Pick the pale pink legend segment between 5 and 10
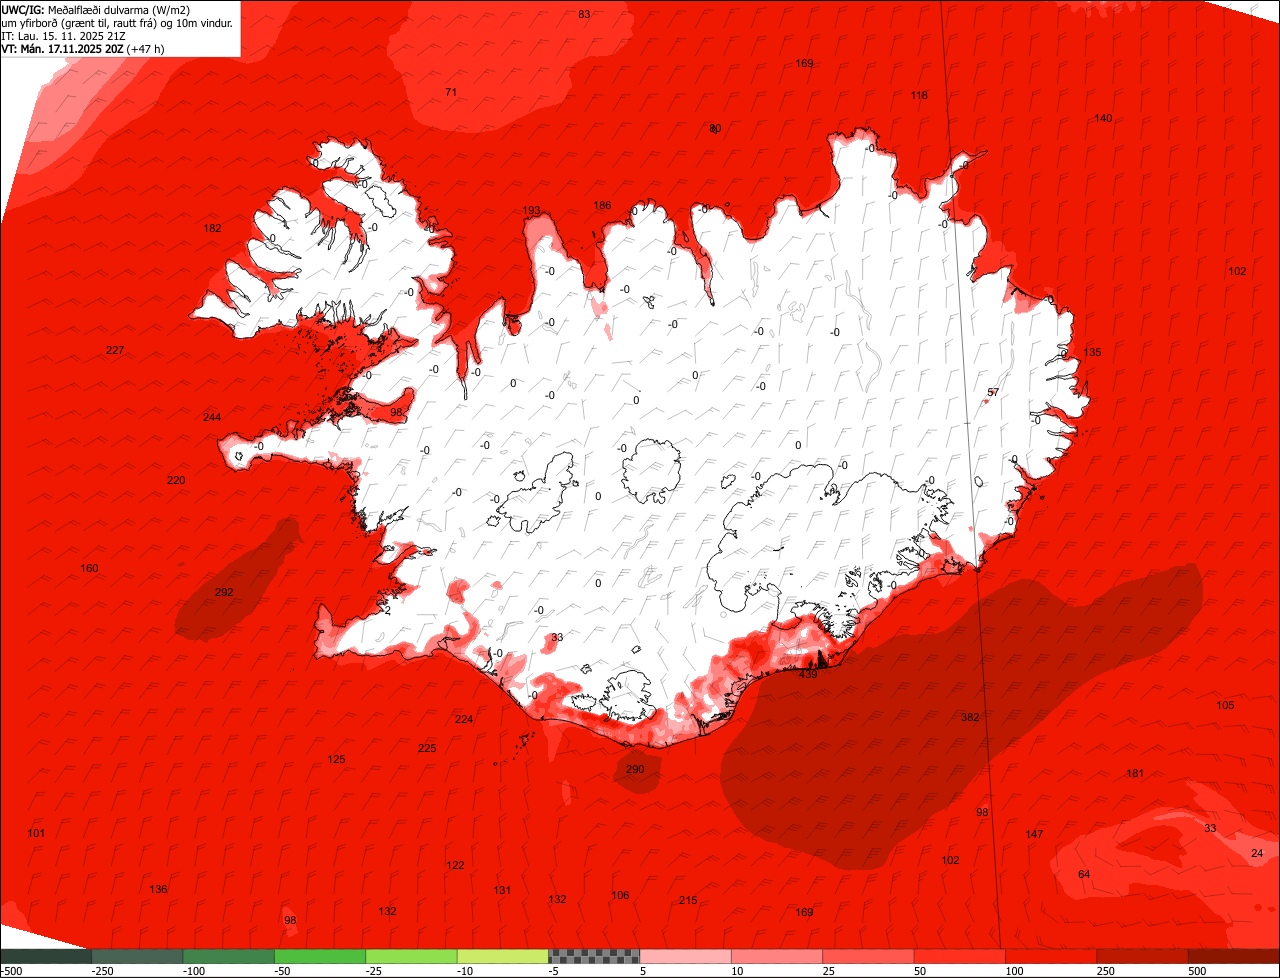This screenshot has height=978, width=1280. (x=684, y=956)
